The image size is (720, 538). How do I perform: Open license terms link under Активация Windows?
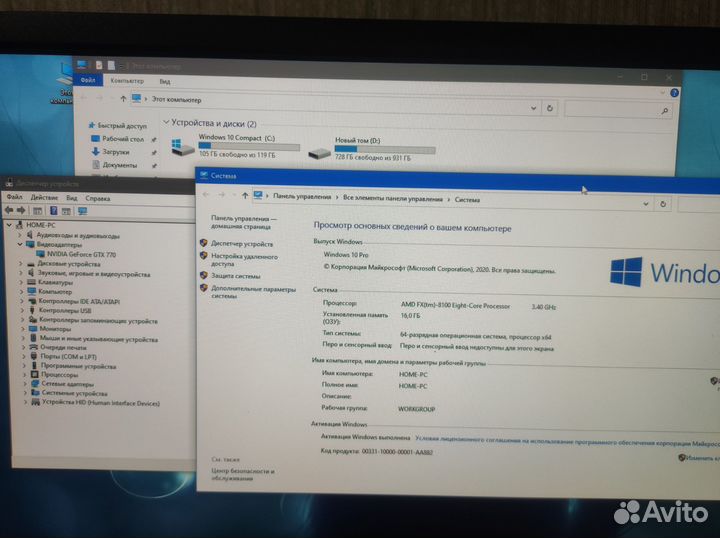coord(567,441)
